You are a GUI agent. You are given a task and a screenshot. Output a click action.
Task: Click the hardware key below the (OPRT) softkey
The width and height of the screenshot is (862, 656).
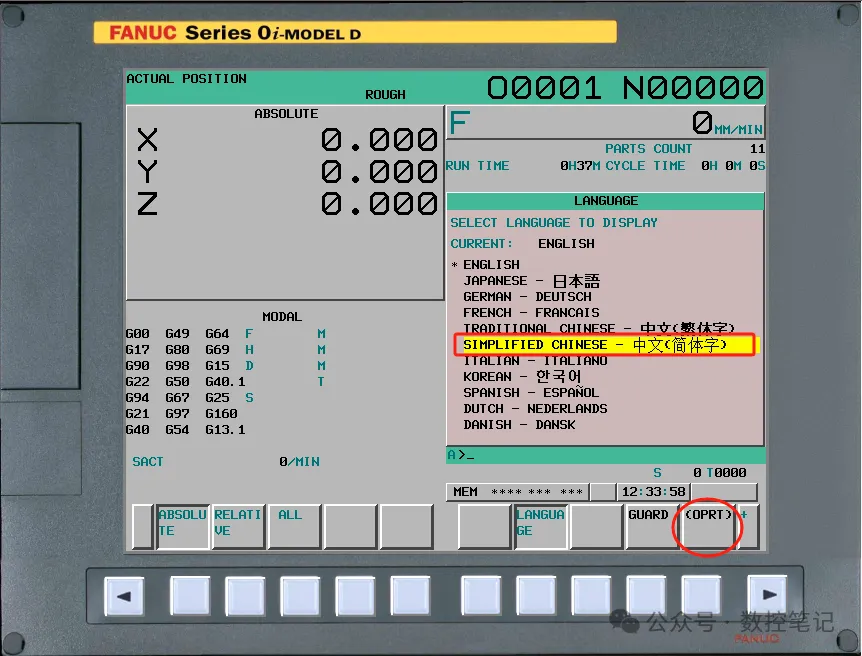point(701,596)
